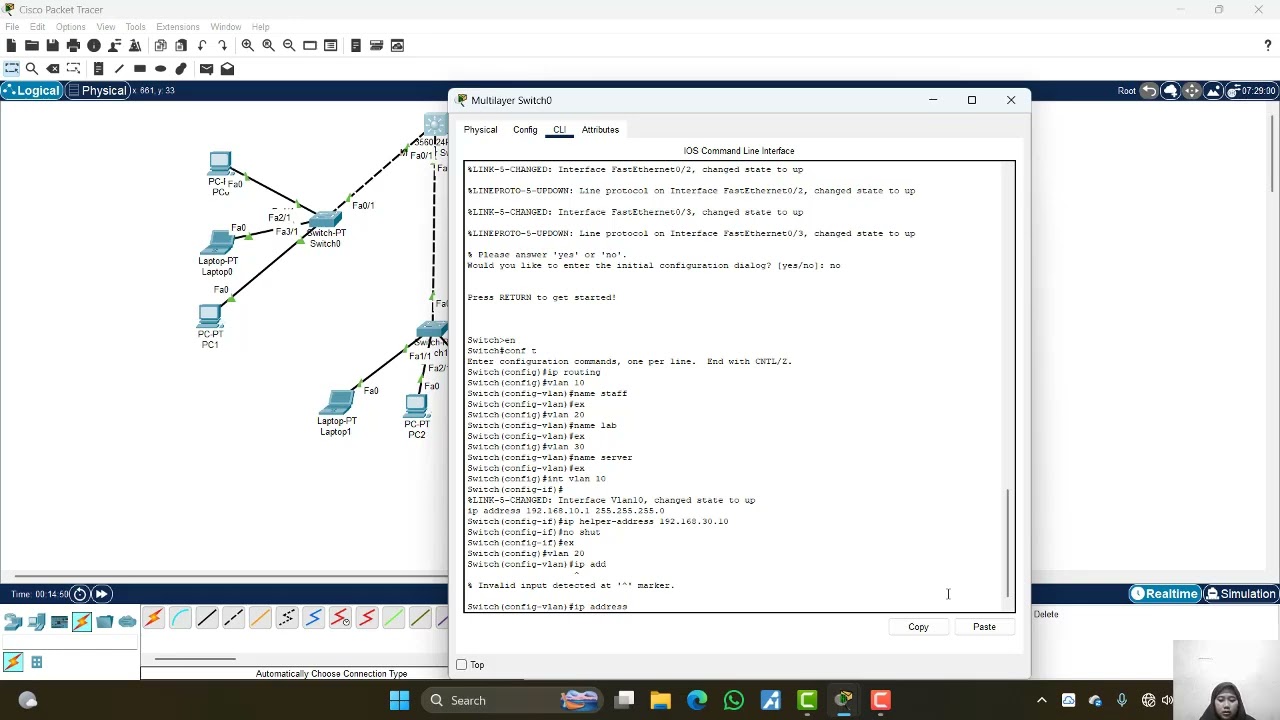
Task: Open the custom devices dialog icon
Action: tap(330, 45)
